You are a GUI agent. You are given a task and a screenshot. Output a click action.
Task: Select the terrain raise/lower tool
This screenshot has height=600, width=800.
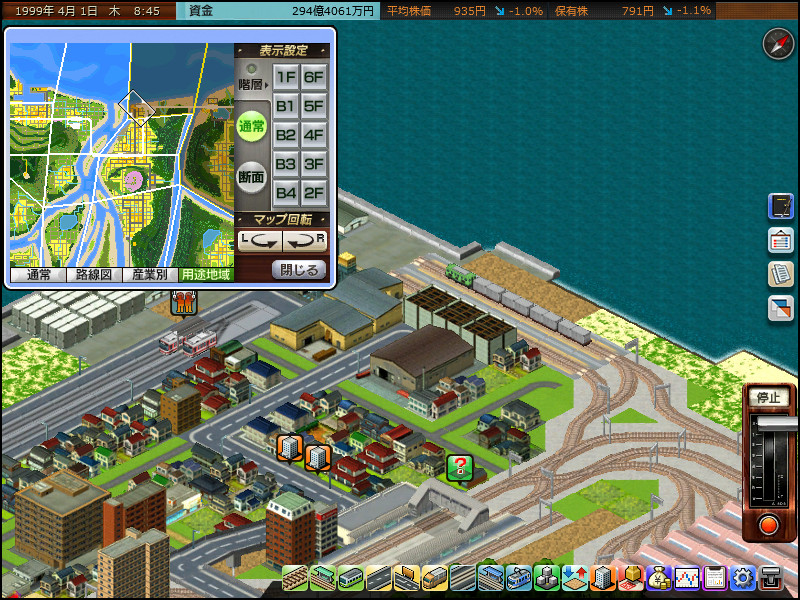pyautogui.click(x=574, y=578)
